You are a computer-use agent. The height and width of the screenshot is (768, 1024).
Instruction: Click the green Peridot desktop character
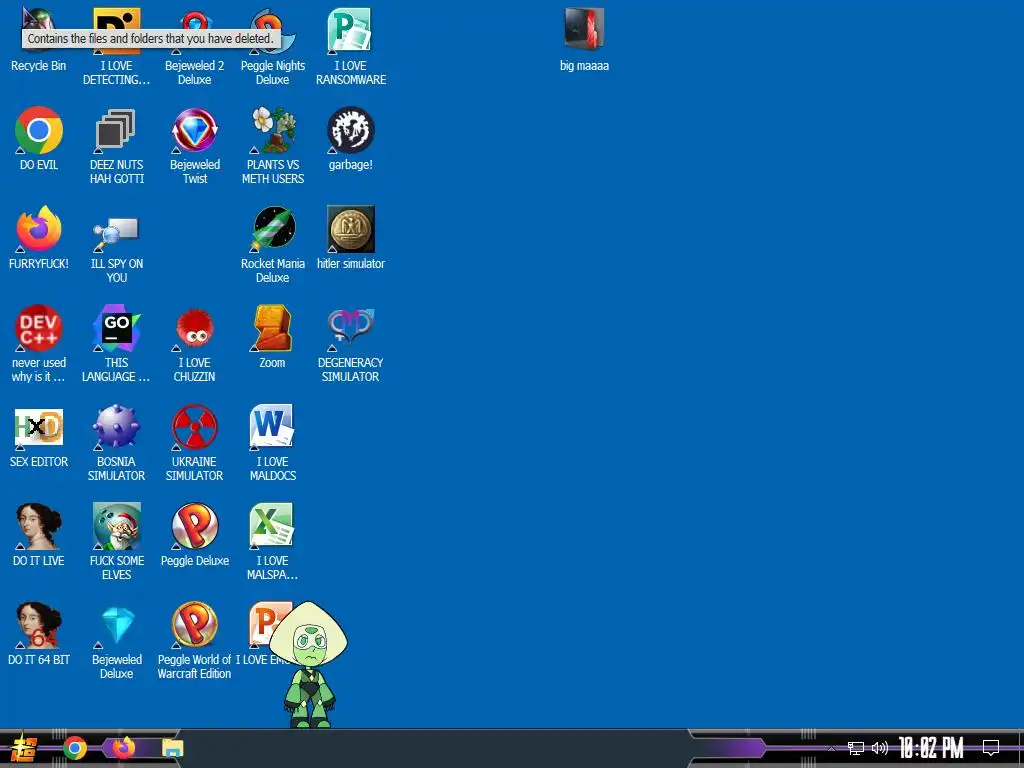308,664
